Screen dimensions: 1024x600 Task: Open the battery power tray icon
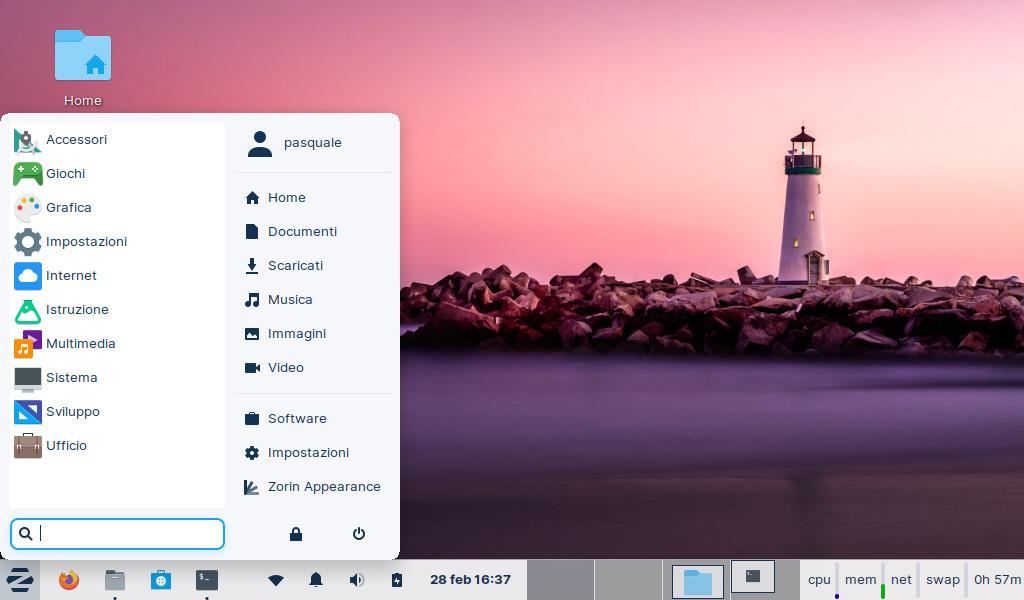[397, 580]
